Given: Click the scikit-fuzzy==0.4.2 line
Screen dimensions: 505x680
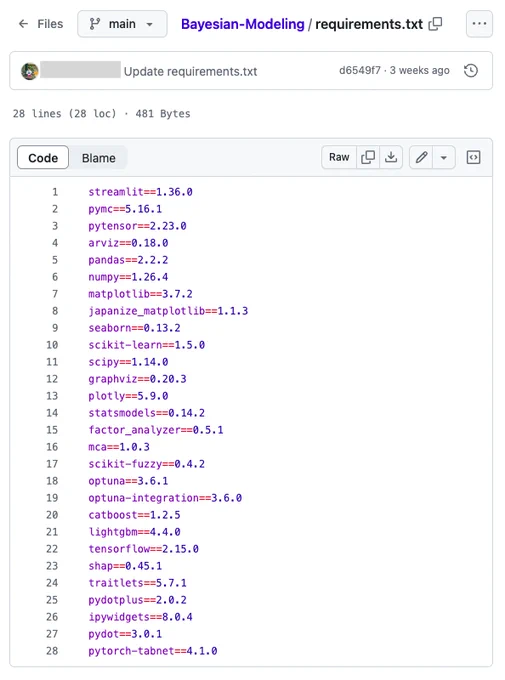Looking at the screenshot, I should [x=146, y=464].
